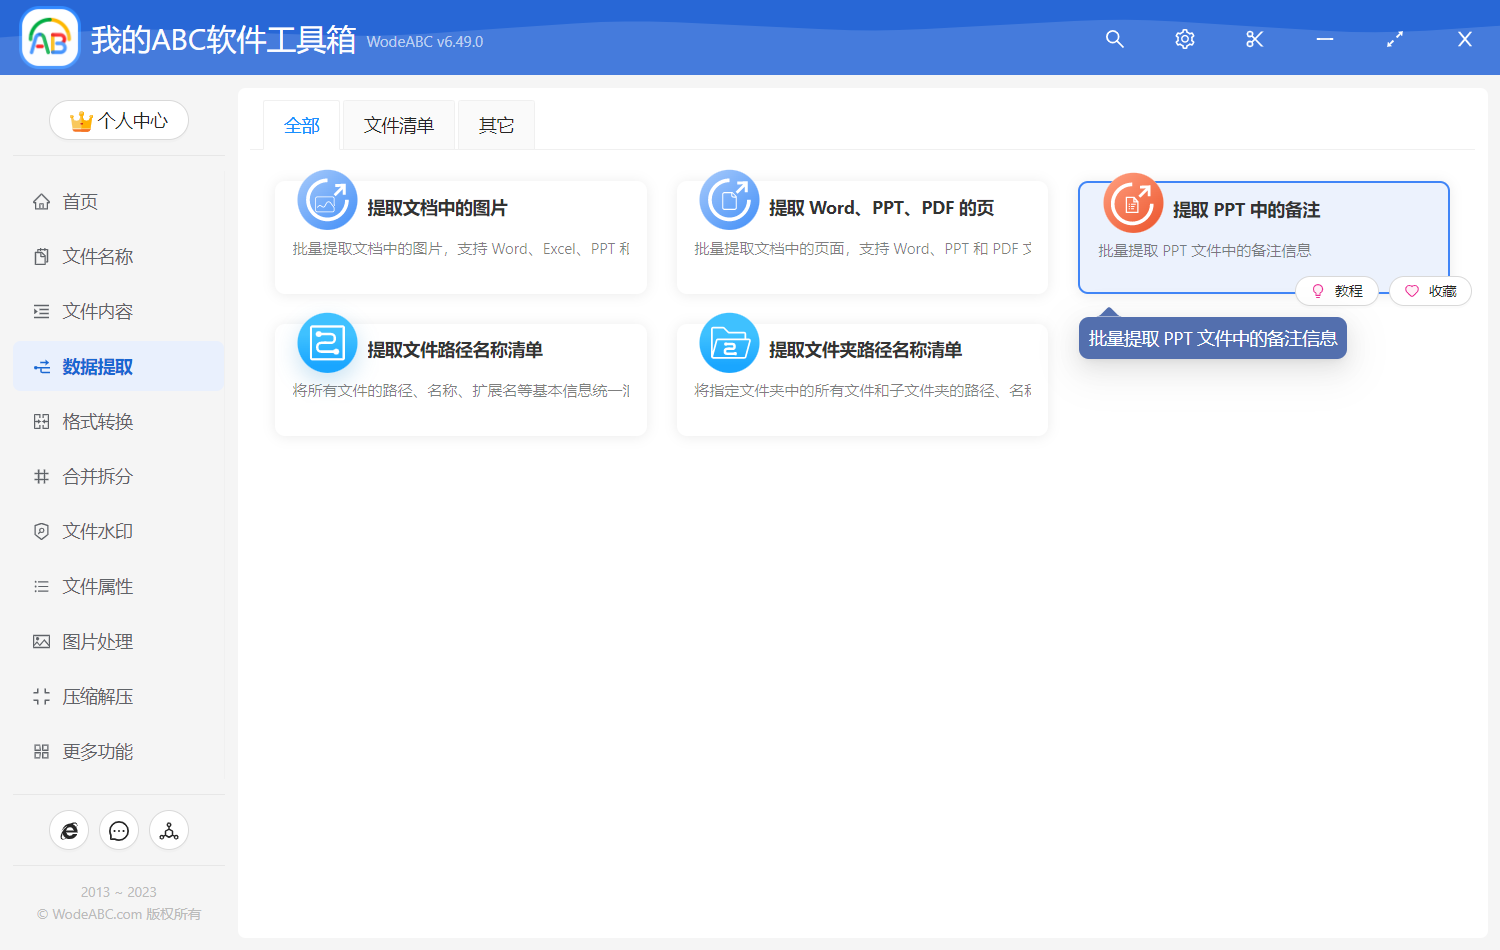The image size is (1500, 950).
Task: Go to 首页 in the sidebar
Action: (118, 202)
